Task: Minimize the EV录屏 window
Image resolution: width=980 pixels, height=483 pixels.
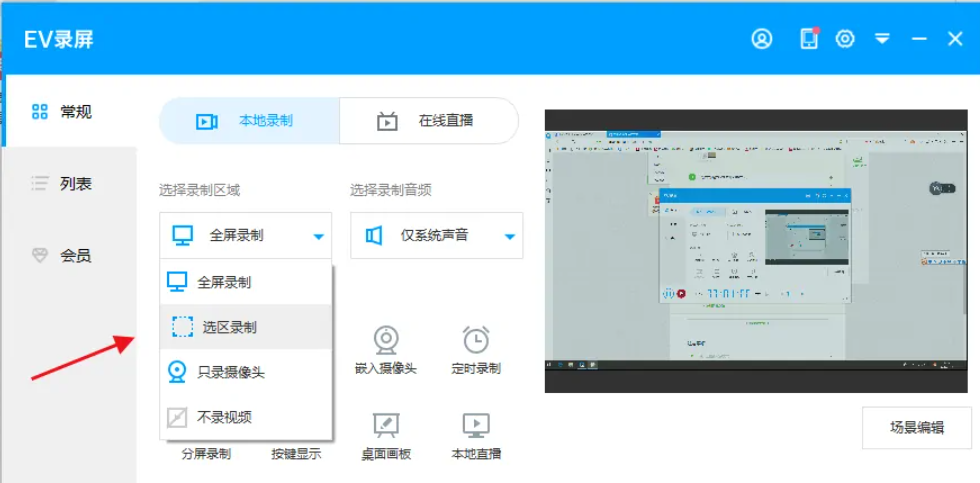Action: pyautogui.click(x=919, y=39)
